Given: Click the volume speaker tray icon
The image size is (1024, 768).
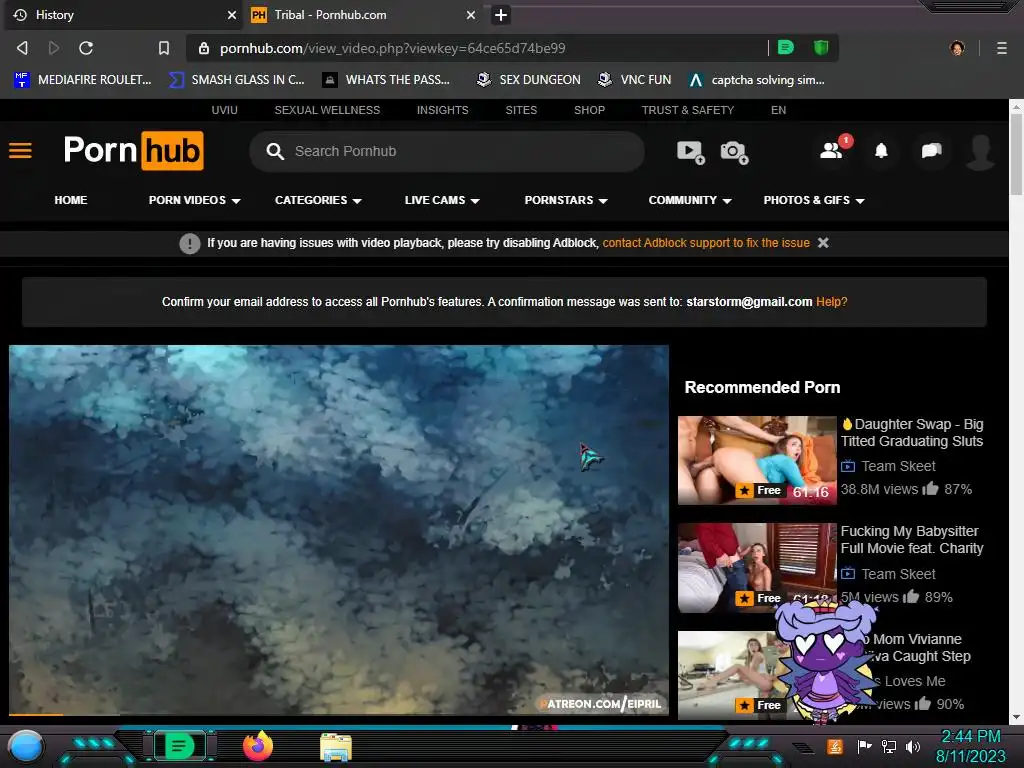Looking at the screenshot, I should tap(913, 746).
